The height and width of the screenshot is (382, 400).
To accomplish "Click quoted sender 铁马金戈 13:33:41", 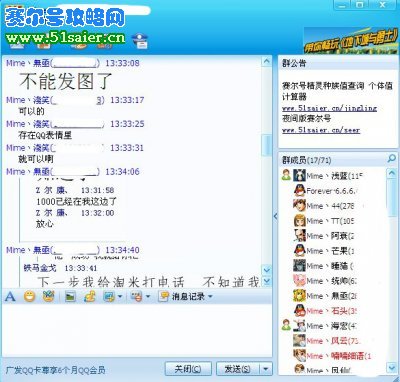I will click(x=60, y=268).
